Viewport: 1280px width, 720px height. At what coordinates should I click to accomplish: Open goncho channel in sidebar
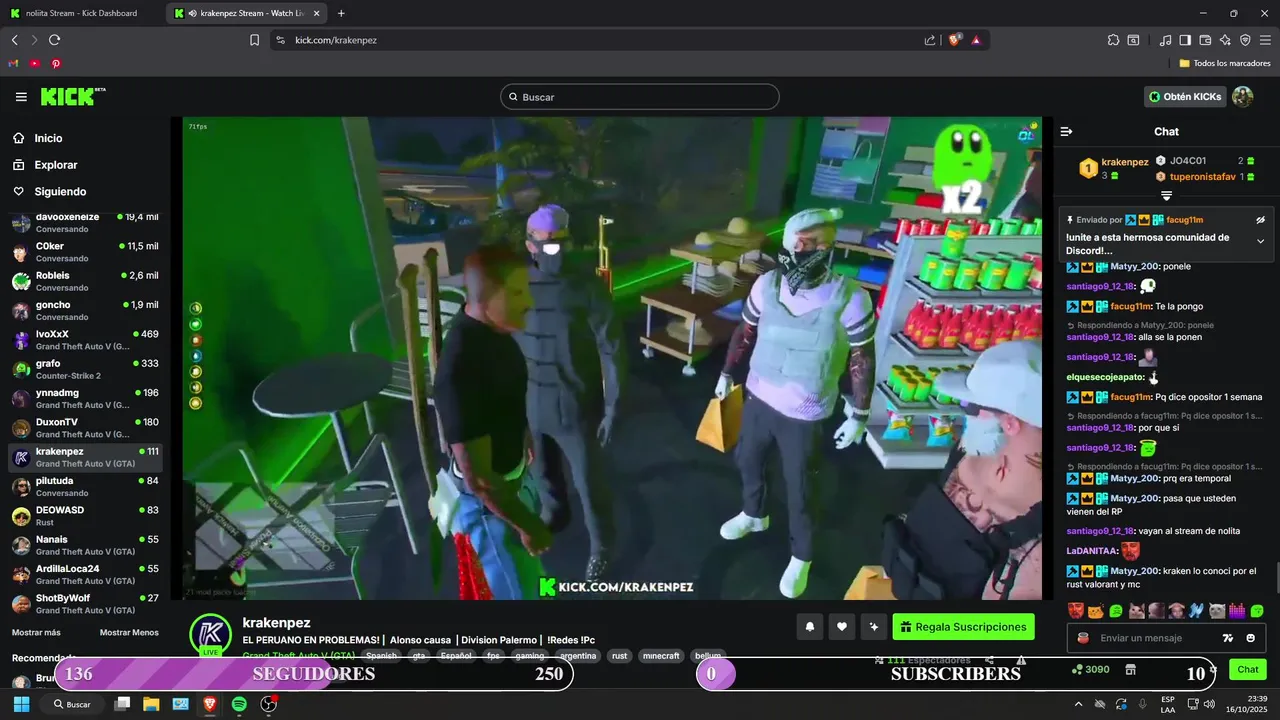[x=84, y=311]
